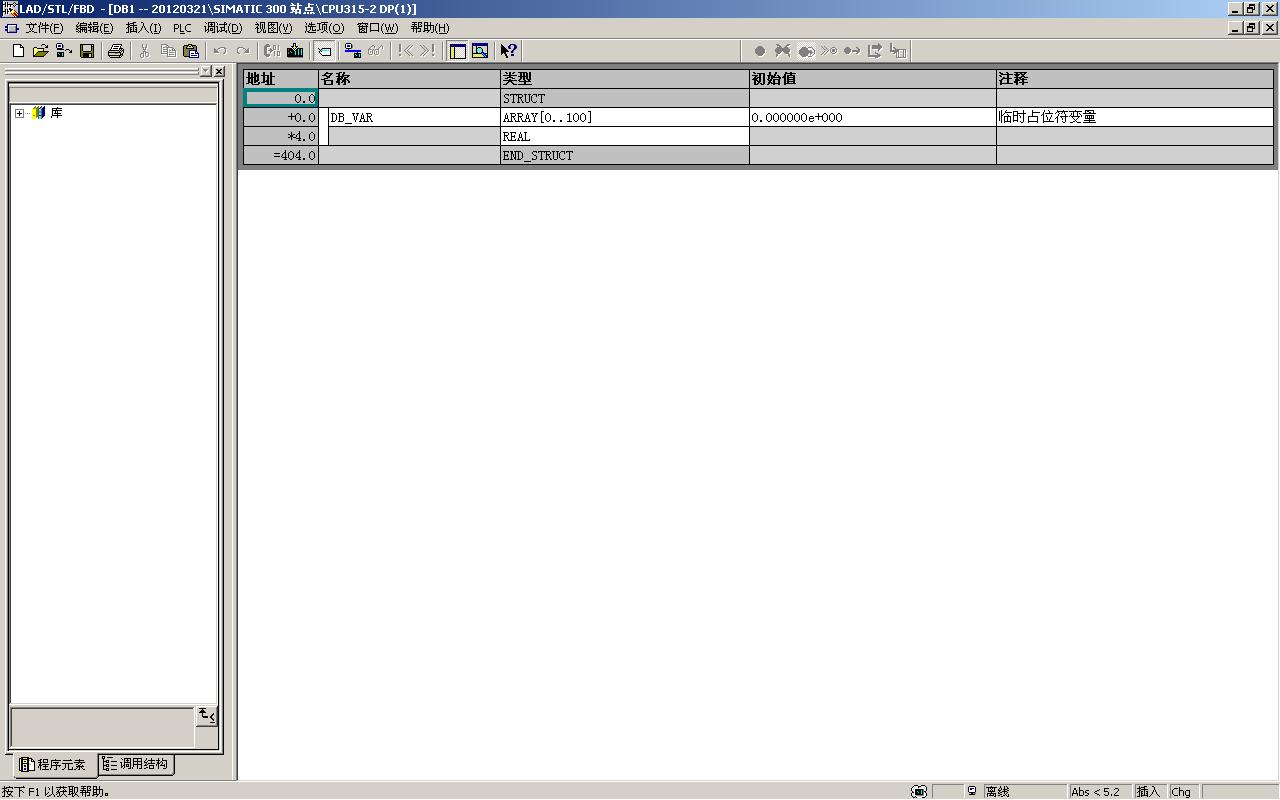This screenshot has height=800, width=1280.
Task: Click the *4.0 address cell
Action: (x=281, y=136)
